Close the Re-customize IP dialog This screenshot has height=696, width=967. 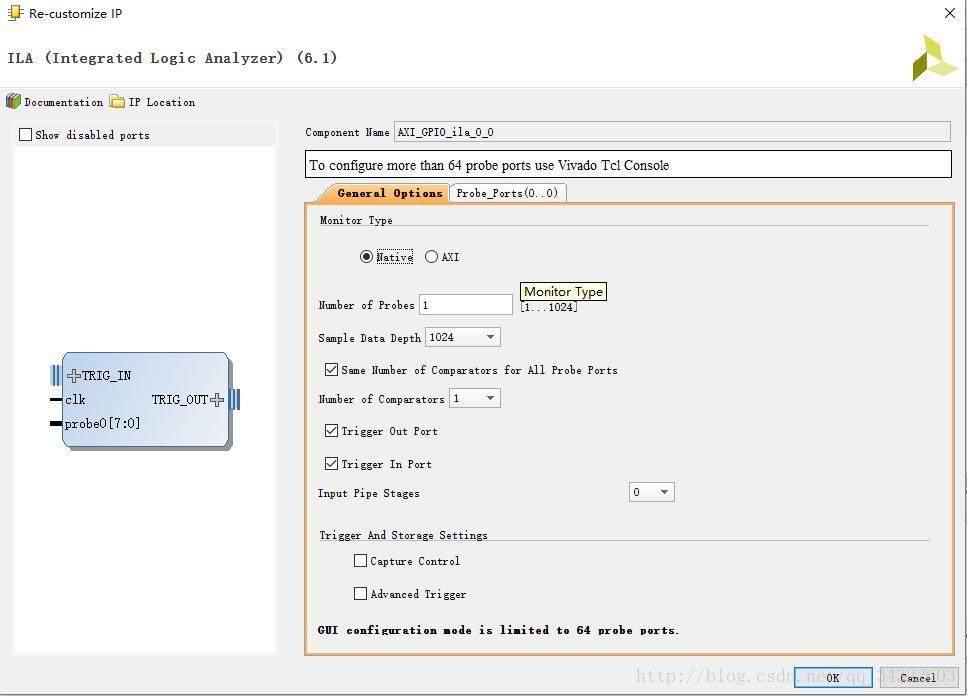pos(950,13)
